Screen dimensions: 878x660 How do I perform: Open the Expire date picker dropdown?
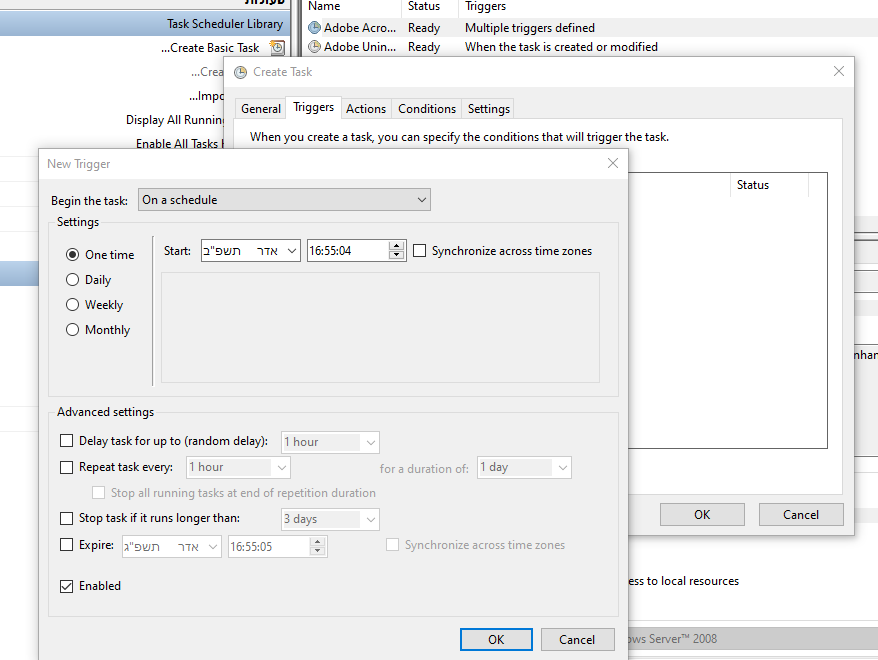(x=213, y=547)
